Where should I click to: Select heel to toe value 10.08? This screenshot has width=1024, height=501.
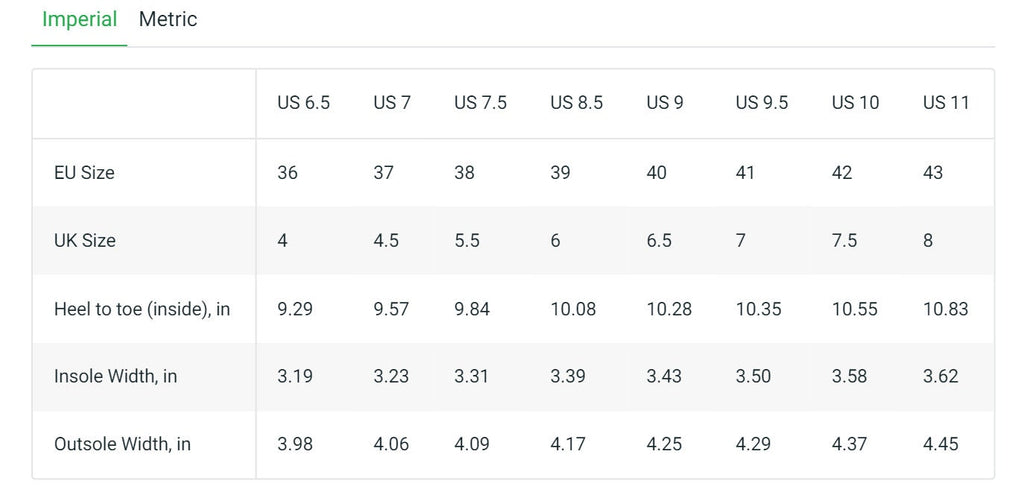click(573, 309)
